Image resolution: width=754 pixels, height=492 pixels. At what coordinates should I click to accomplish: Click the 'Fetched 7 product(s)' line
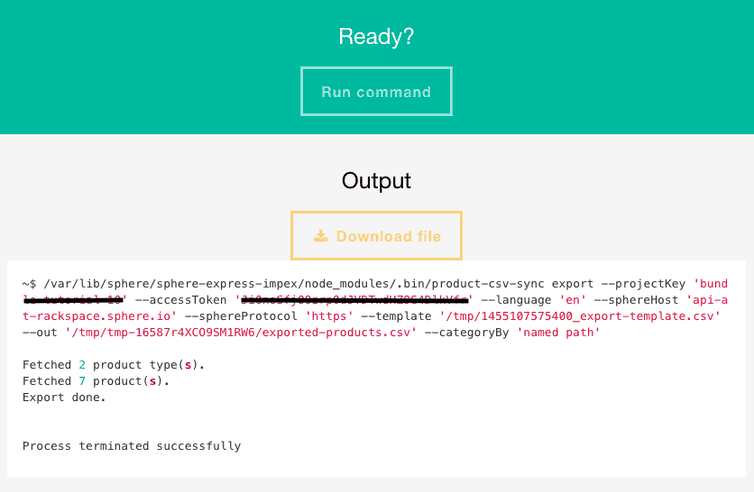click(x=96, y=381)
